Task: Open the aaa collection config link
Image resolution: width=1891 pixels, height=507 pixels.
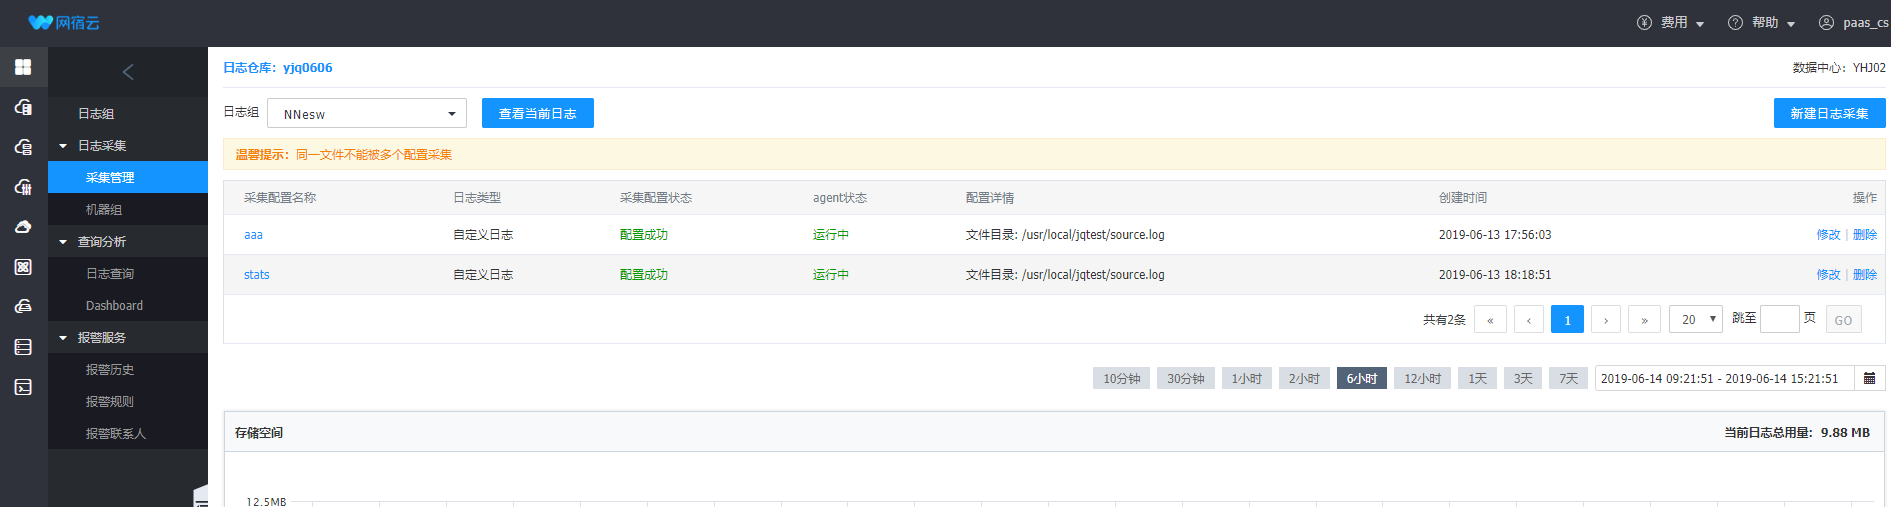Action: tap(253, 234)
